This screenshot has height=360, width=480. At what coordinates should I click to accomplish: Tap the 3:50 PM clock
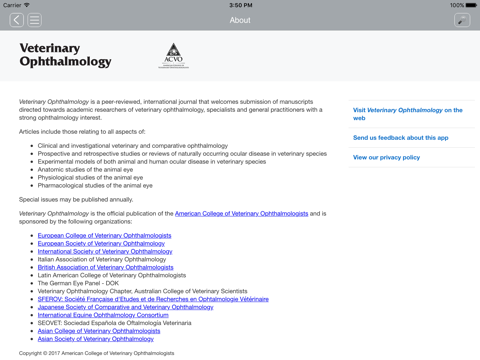tap(240, 5)
